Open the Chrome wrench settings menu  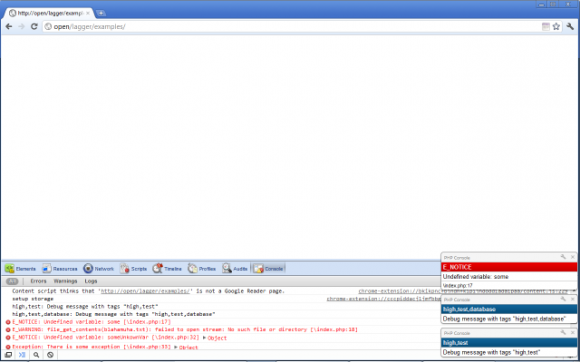[570, 27]
